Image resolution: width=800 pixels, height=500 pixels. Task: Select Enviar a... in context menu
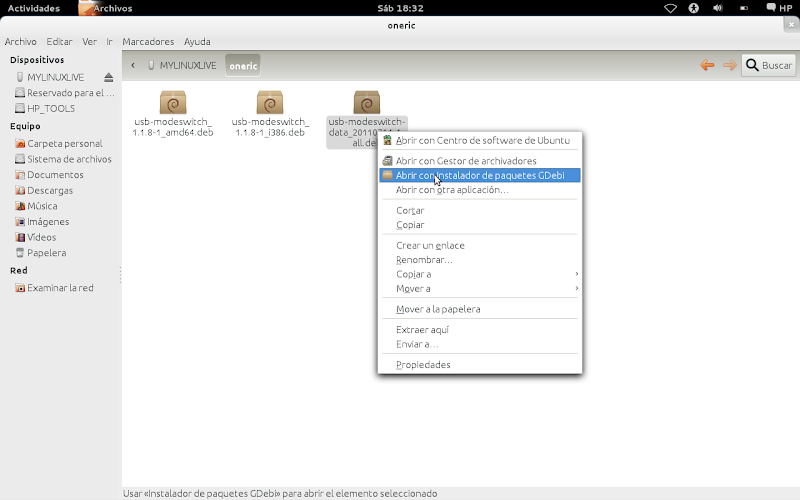point(480,344)
